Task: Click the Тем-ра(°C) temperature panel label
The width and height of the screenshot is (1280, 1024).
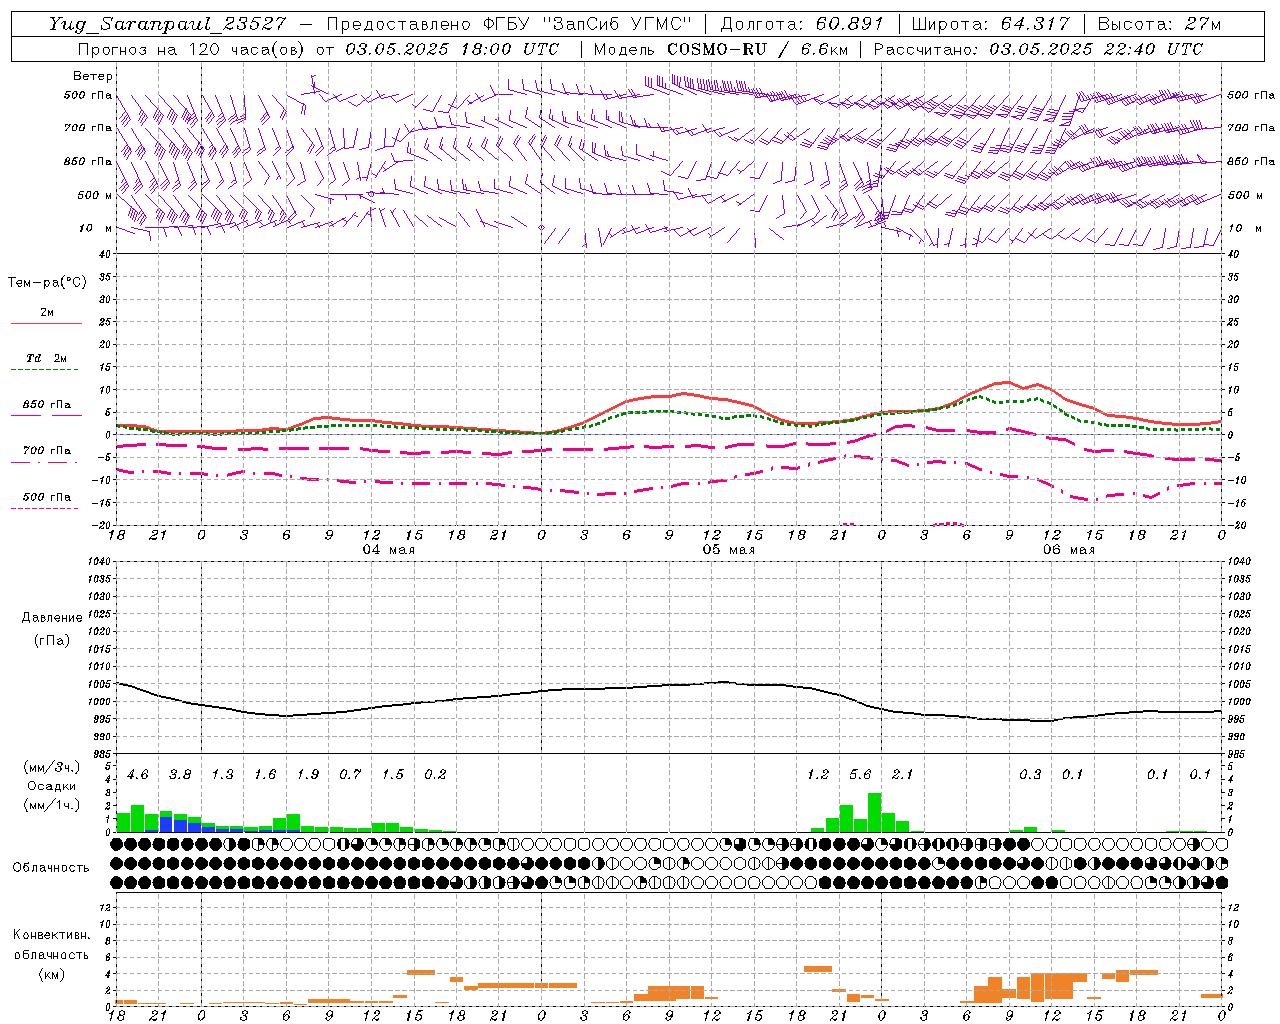Action: point(47,282)
